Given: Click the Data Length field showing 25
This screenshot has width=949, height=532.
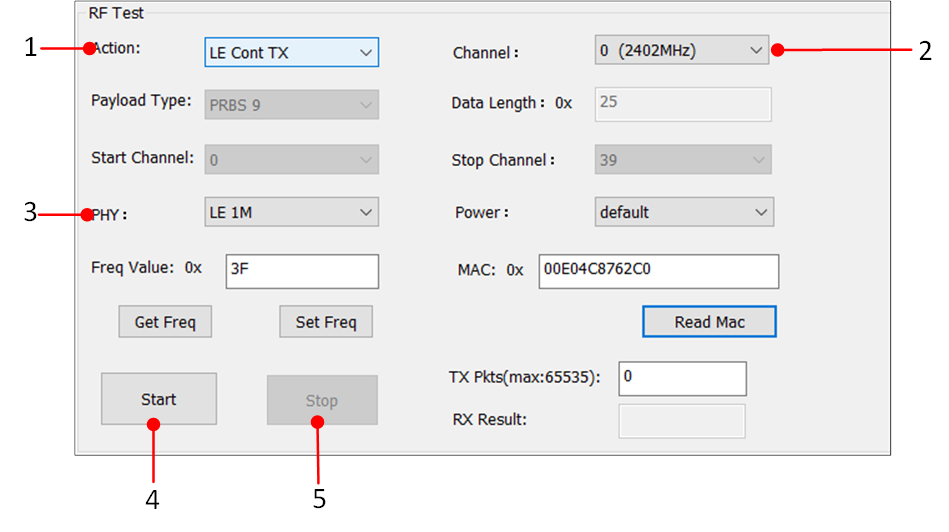Looking at the screenshot, I should coord(682,103).
